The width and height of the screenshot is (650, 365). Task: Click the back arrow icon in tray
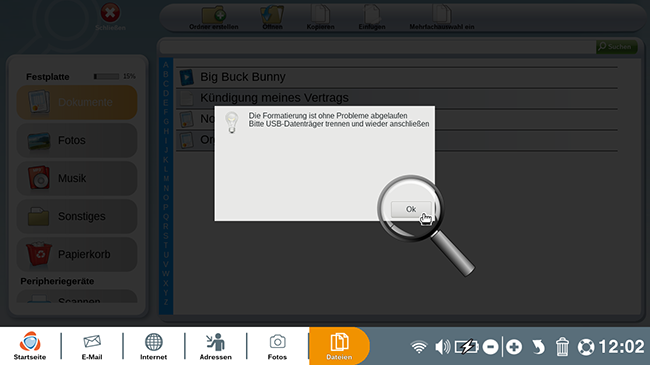point(538,347)
